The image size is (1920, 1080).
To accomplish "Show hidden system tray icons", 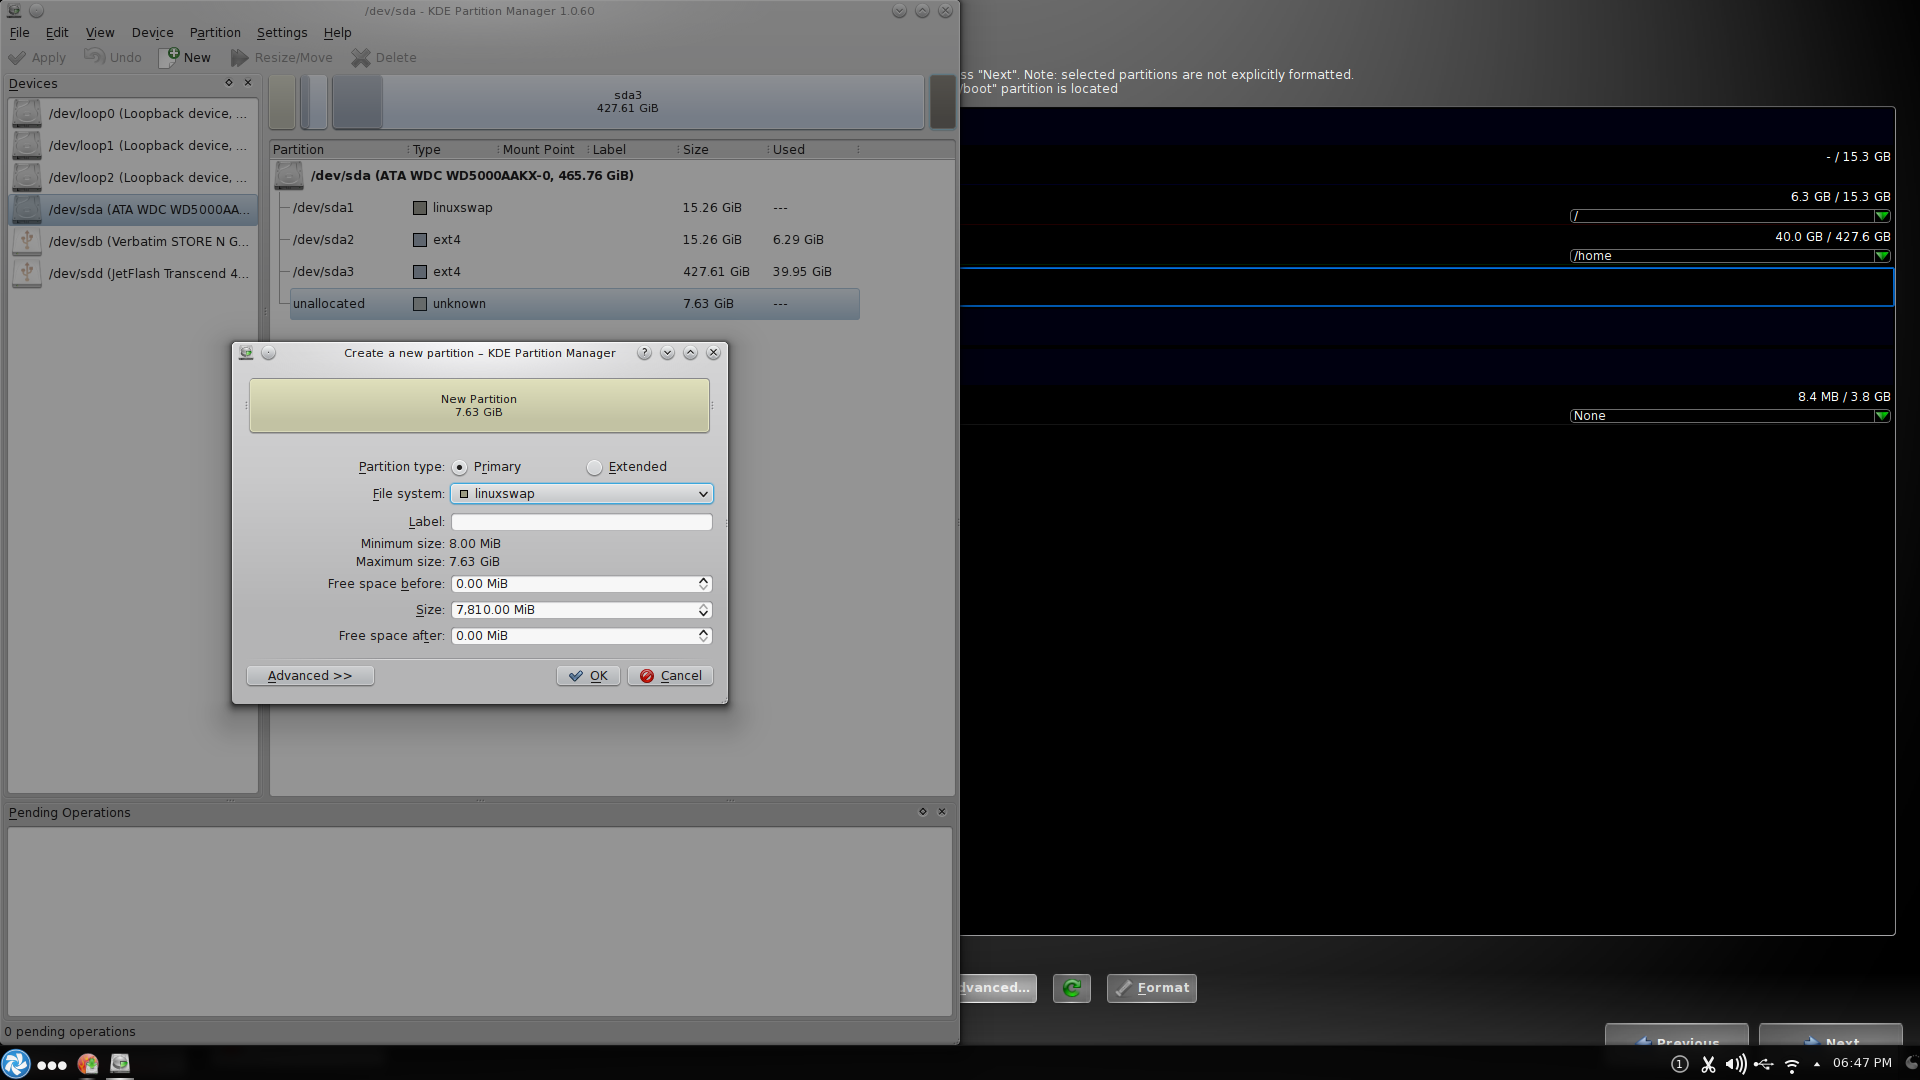I will pyautogui.click(x=1817, y=1064).
